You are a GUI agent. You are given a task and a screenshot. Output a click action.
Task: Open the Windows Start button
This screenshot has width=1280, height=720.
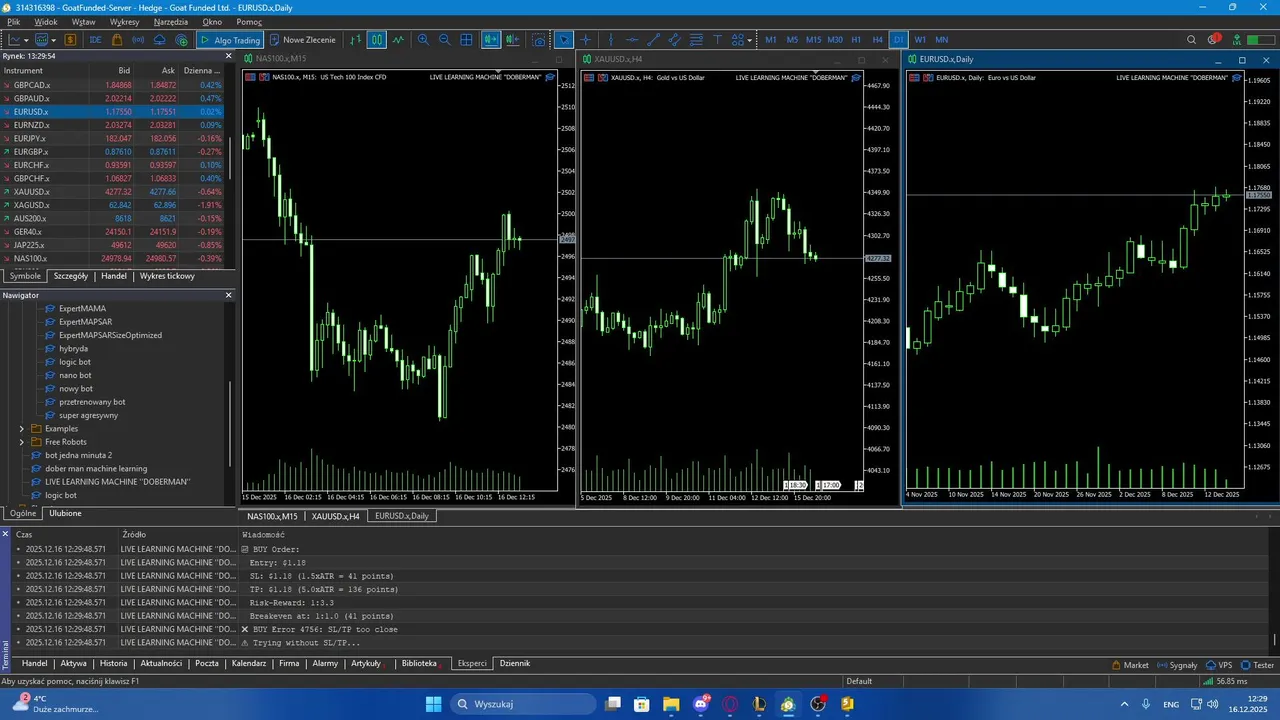pyautogui.click(x=433, y=704)
